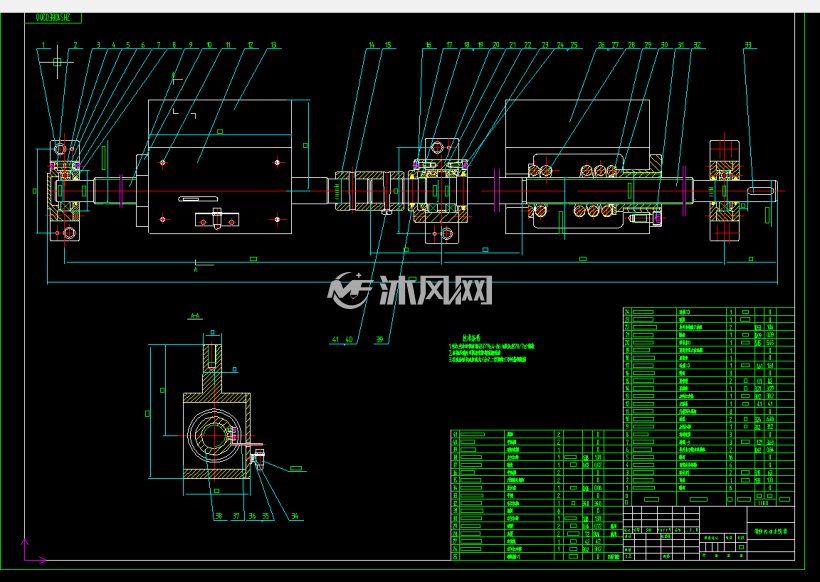Select part callout number 35
Viewport: 820px width, 582px height.
pyautogui.click(x=266, y=516)
